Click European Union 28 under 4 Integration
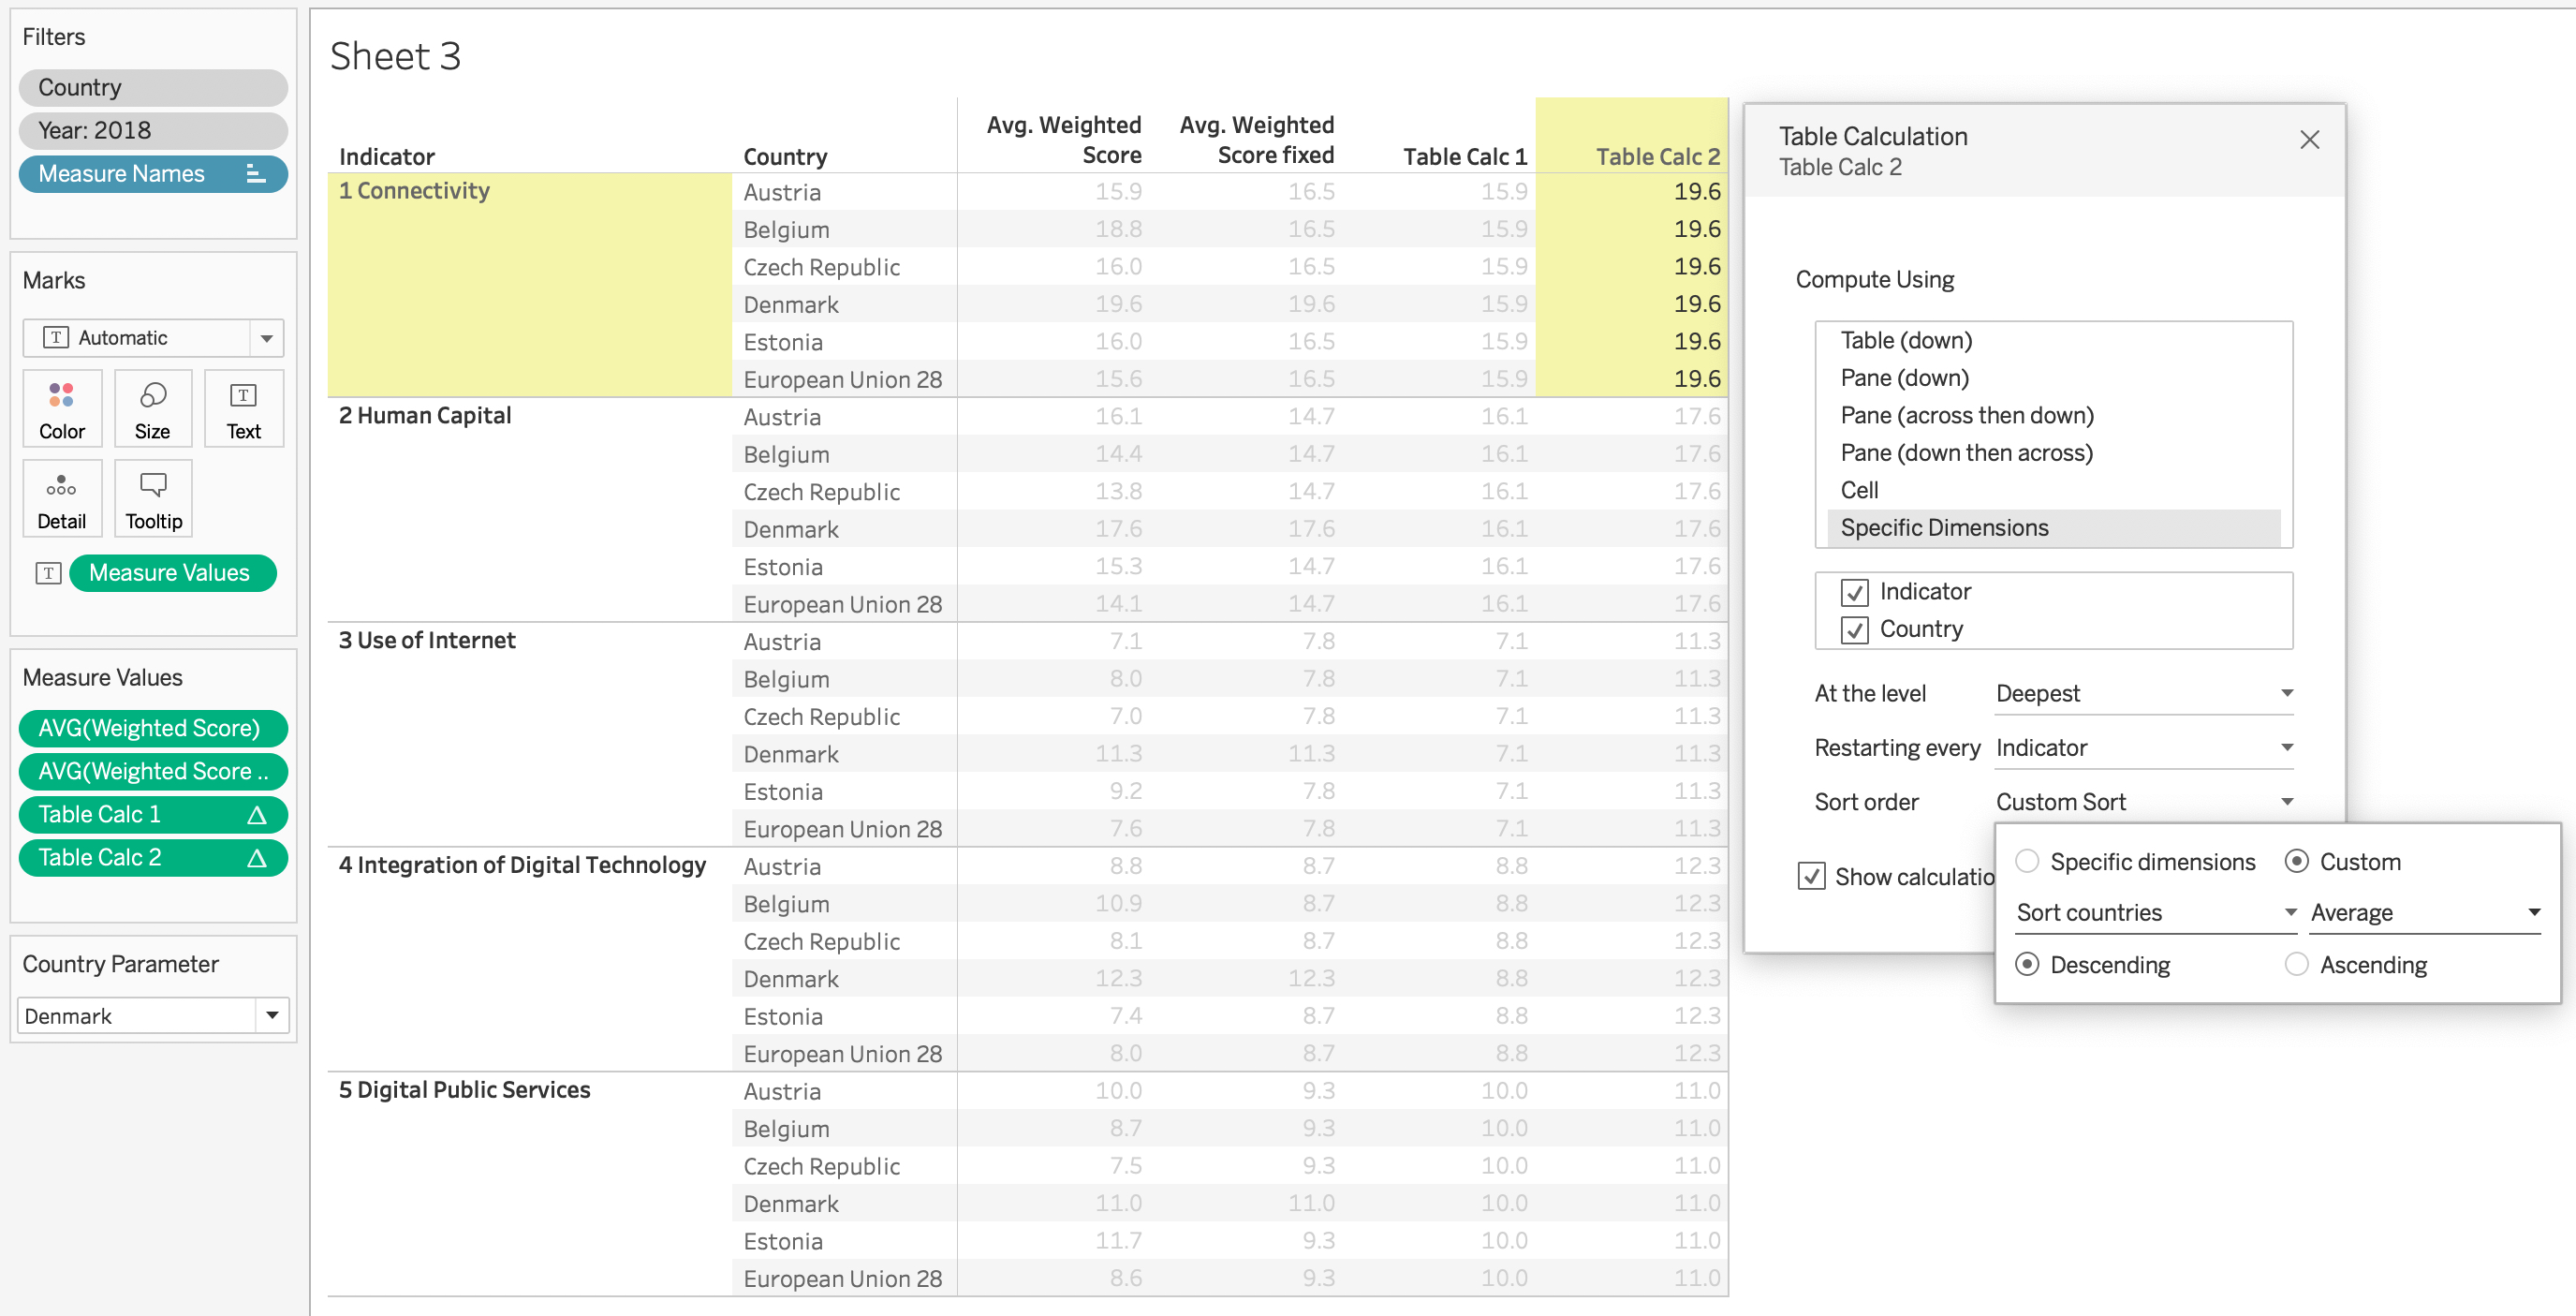This screenshot has width=2576, height=1316. pos(843,1054)
